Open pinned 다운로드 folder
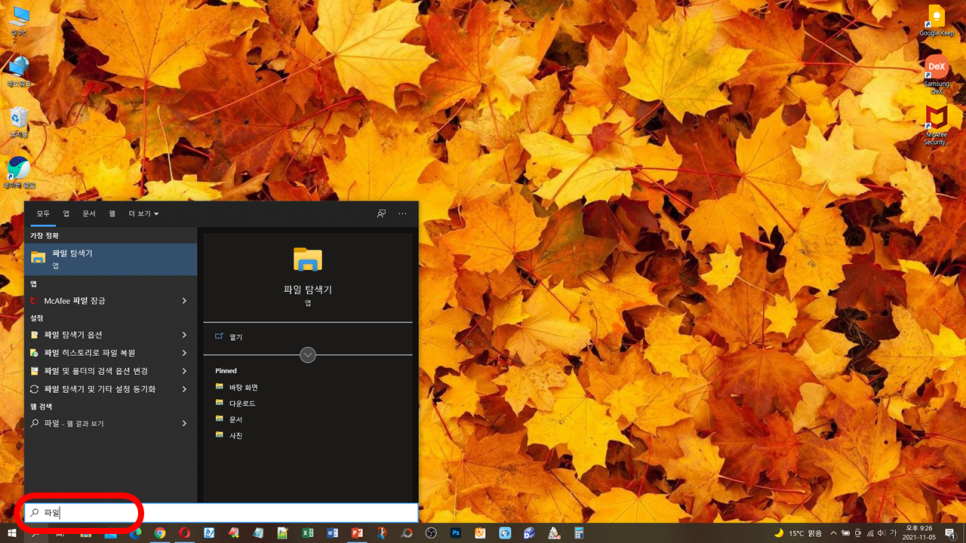Viewport: 966px width, 543px height. (x=236, y=404)
